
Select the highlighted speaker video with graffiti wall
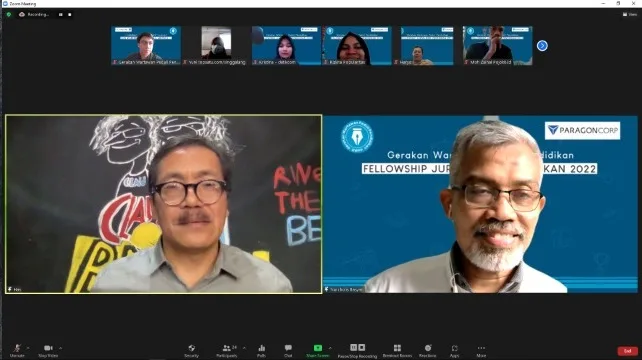tap(163, 204)
